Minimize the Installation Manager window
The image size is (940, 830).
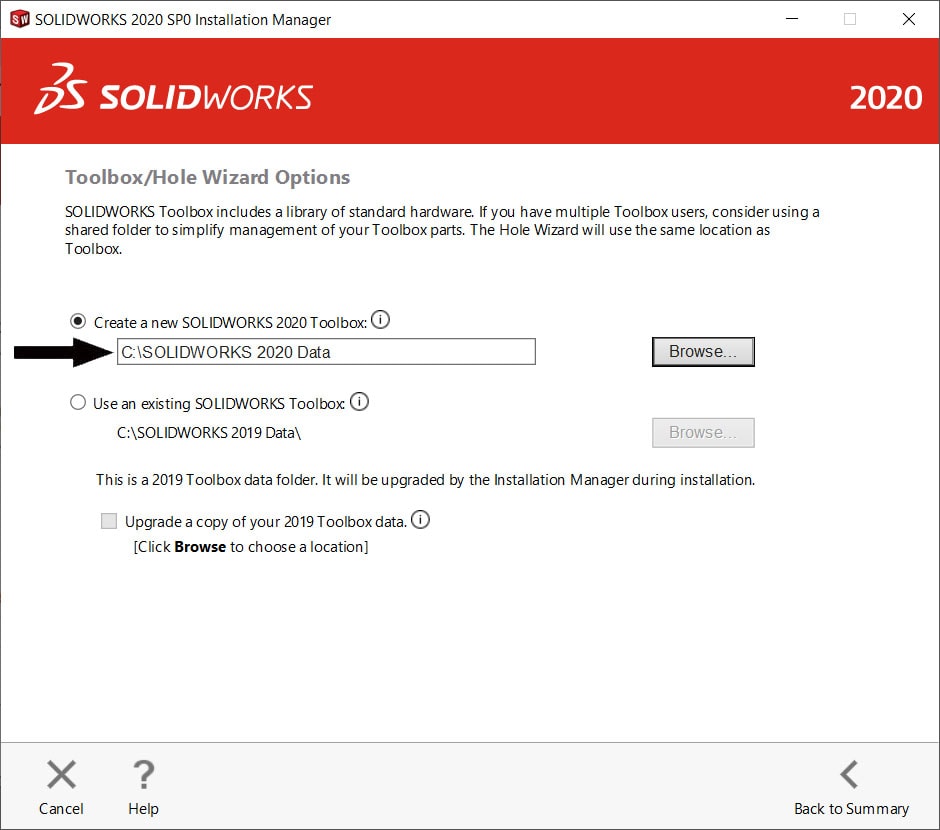click(x=793, y=18)
